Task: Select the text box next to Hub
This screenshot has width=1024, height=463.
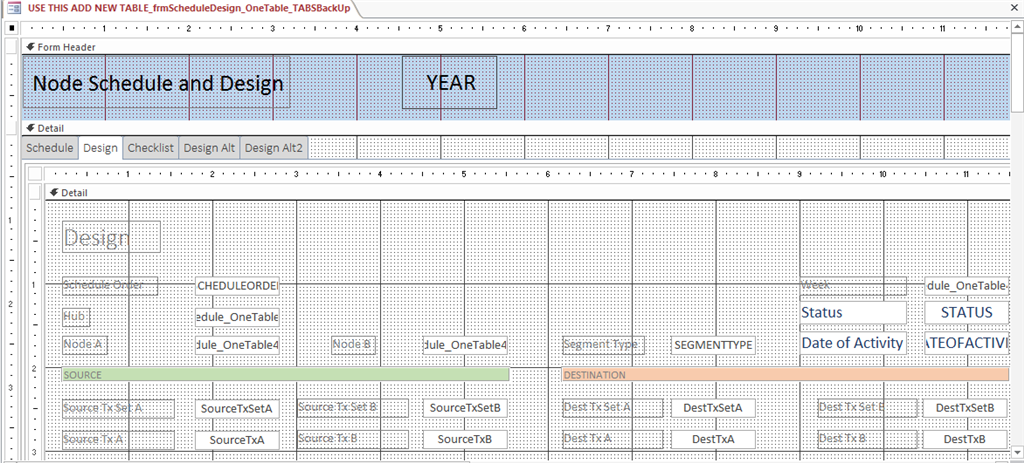Action: click(237, 317)
